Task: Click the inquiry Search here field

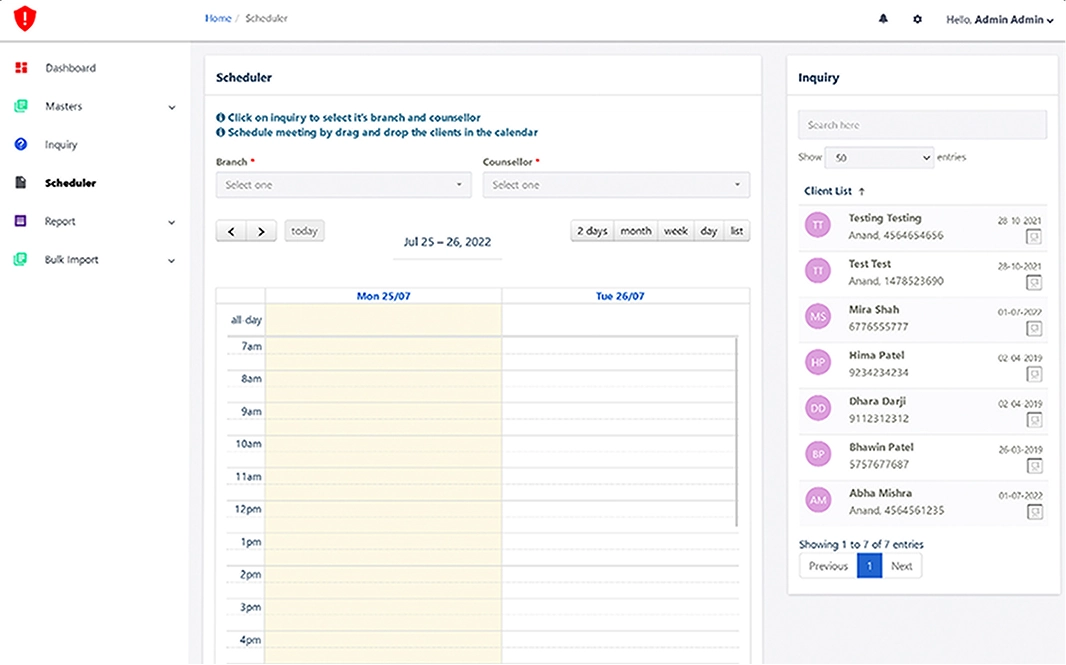Action: pyautogui.click(x=922, y=125)
